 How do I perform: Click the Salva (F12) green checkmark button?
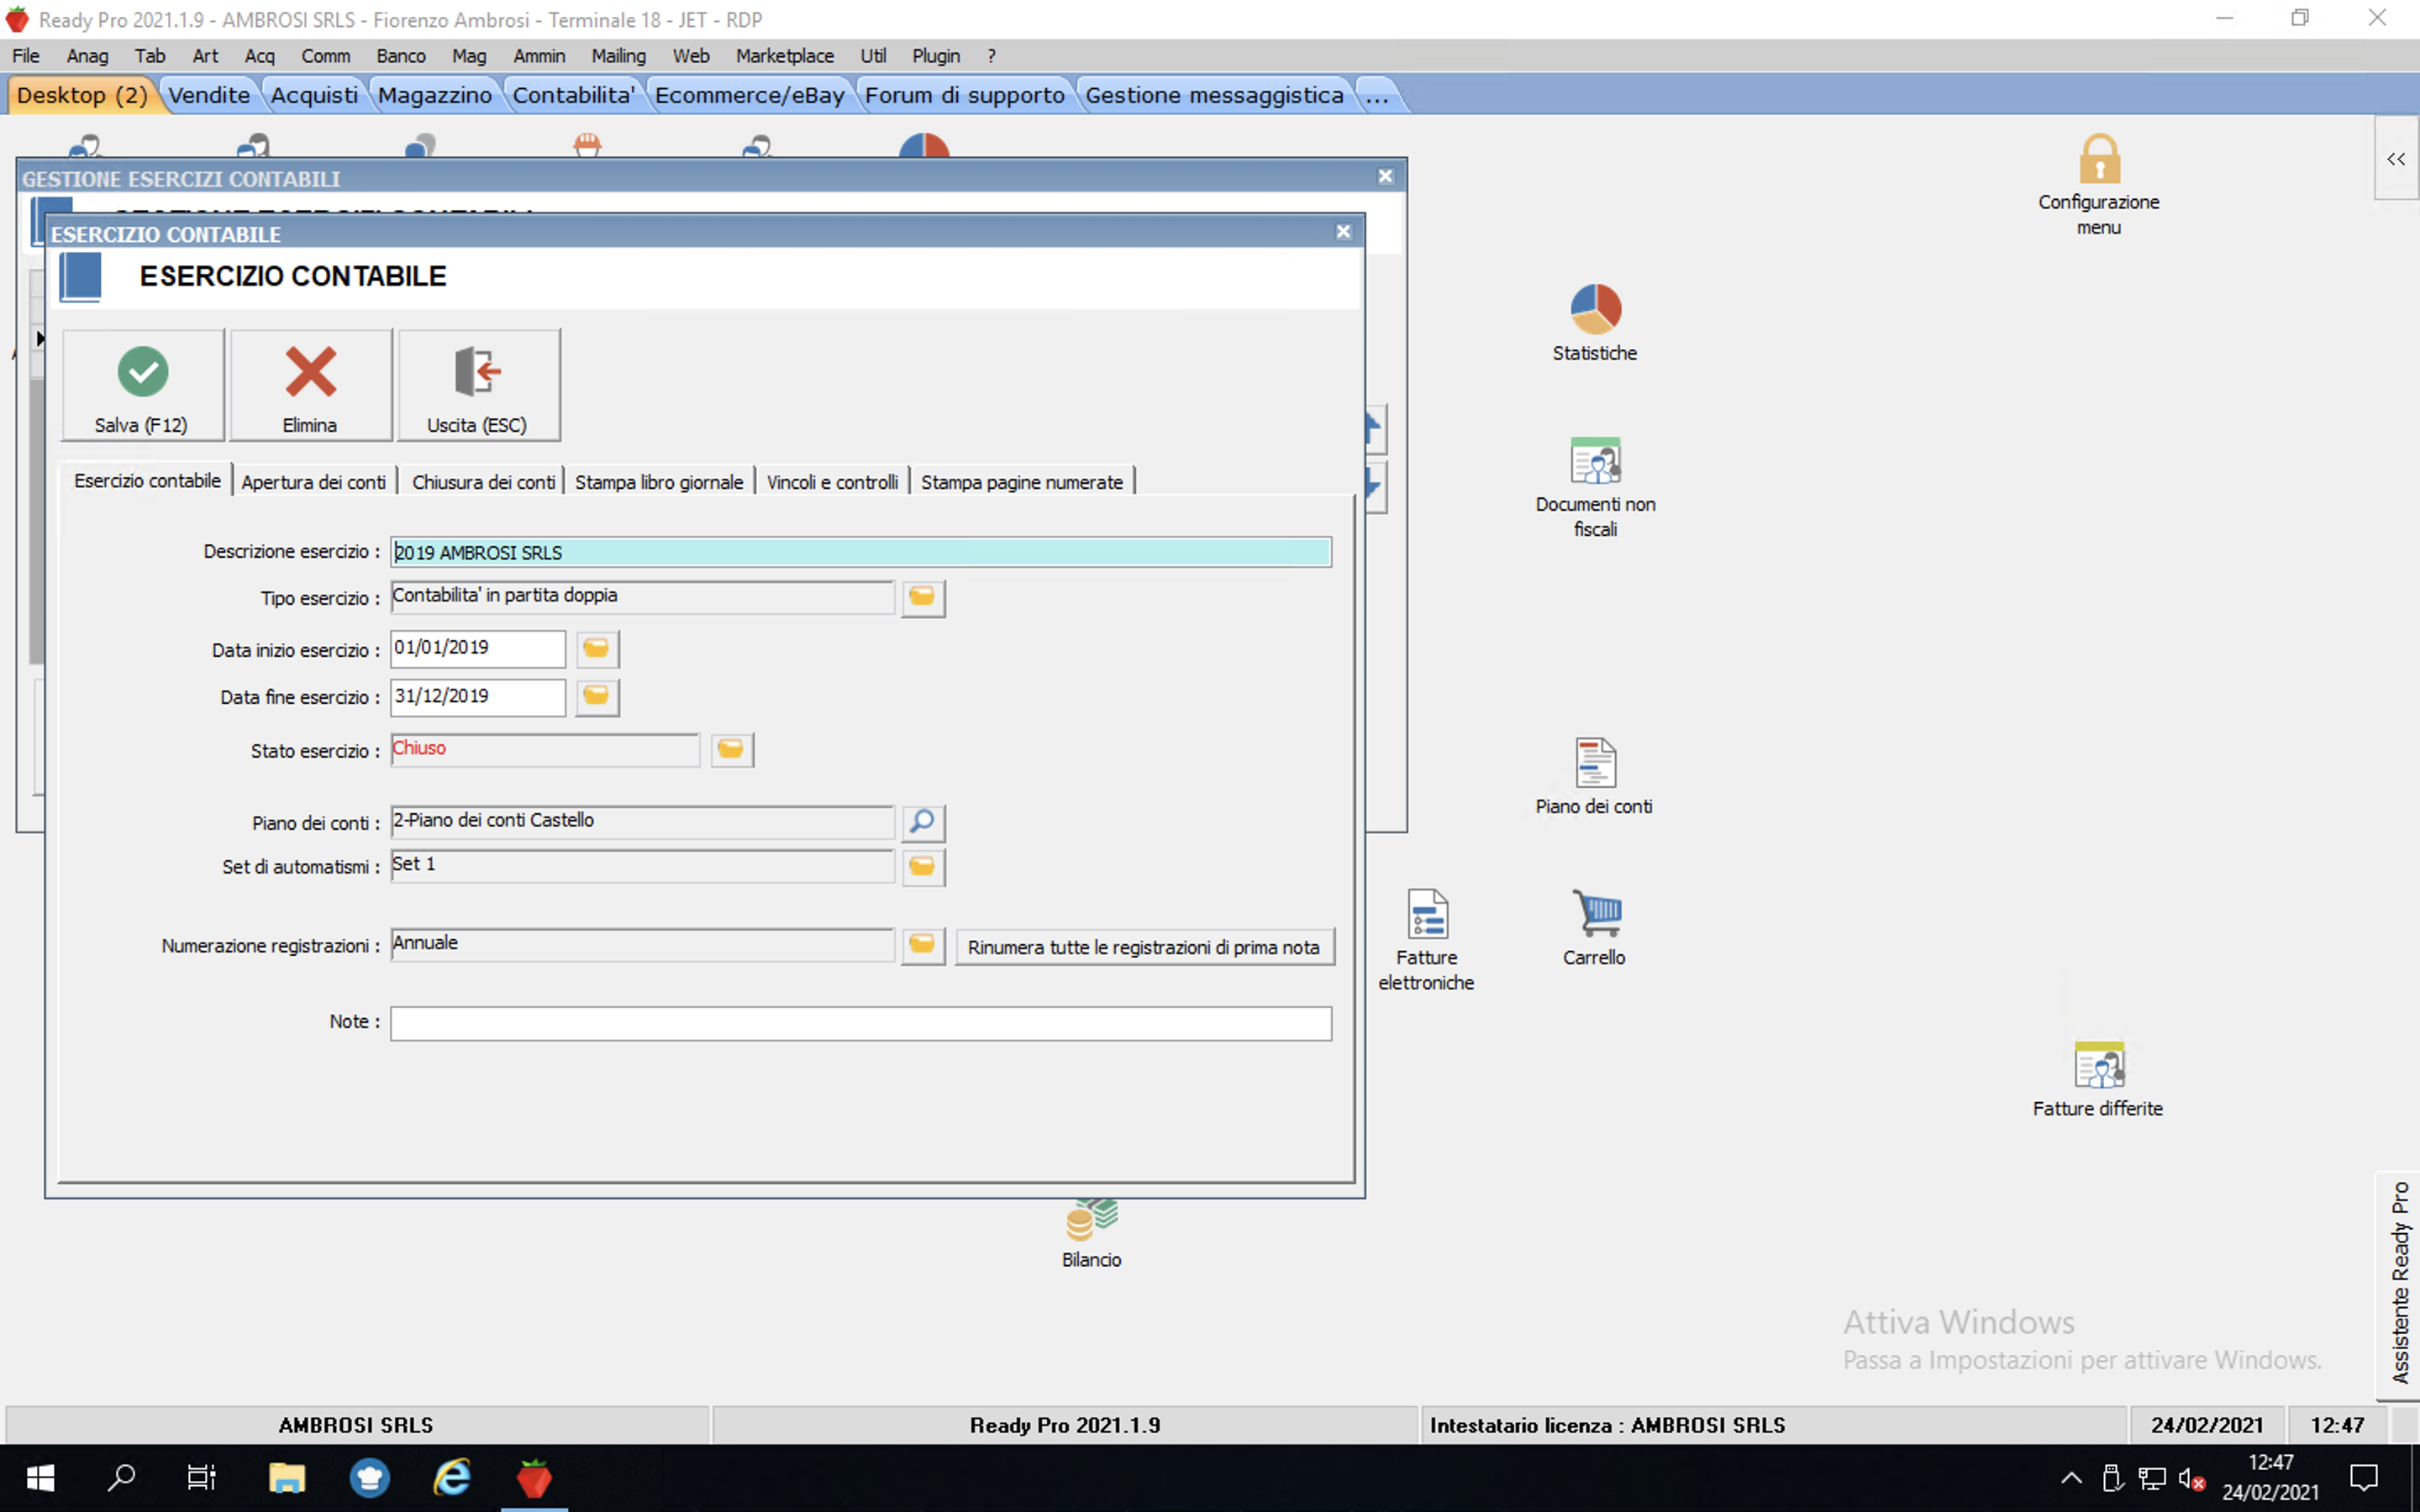(142, 385)
